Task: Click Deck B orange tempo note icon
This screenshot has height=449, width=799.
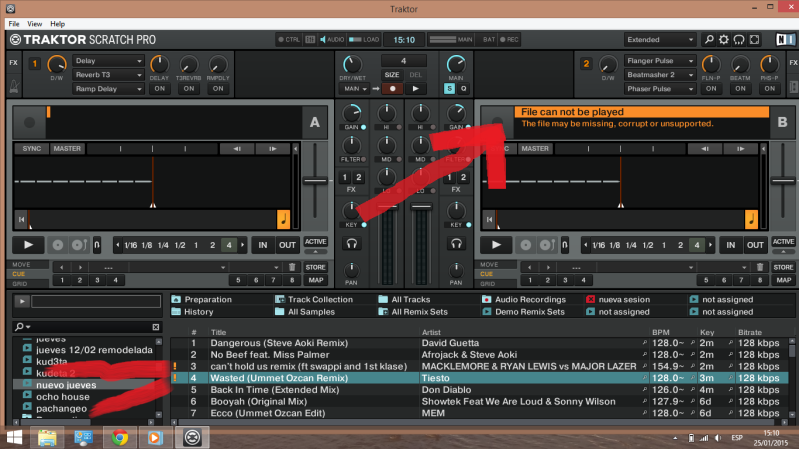Action: pos(751,219)
